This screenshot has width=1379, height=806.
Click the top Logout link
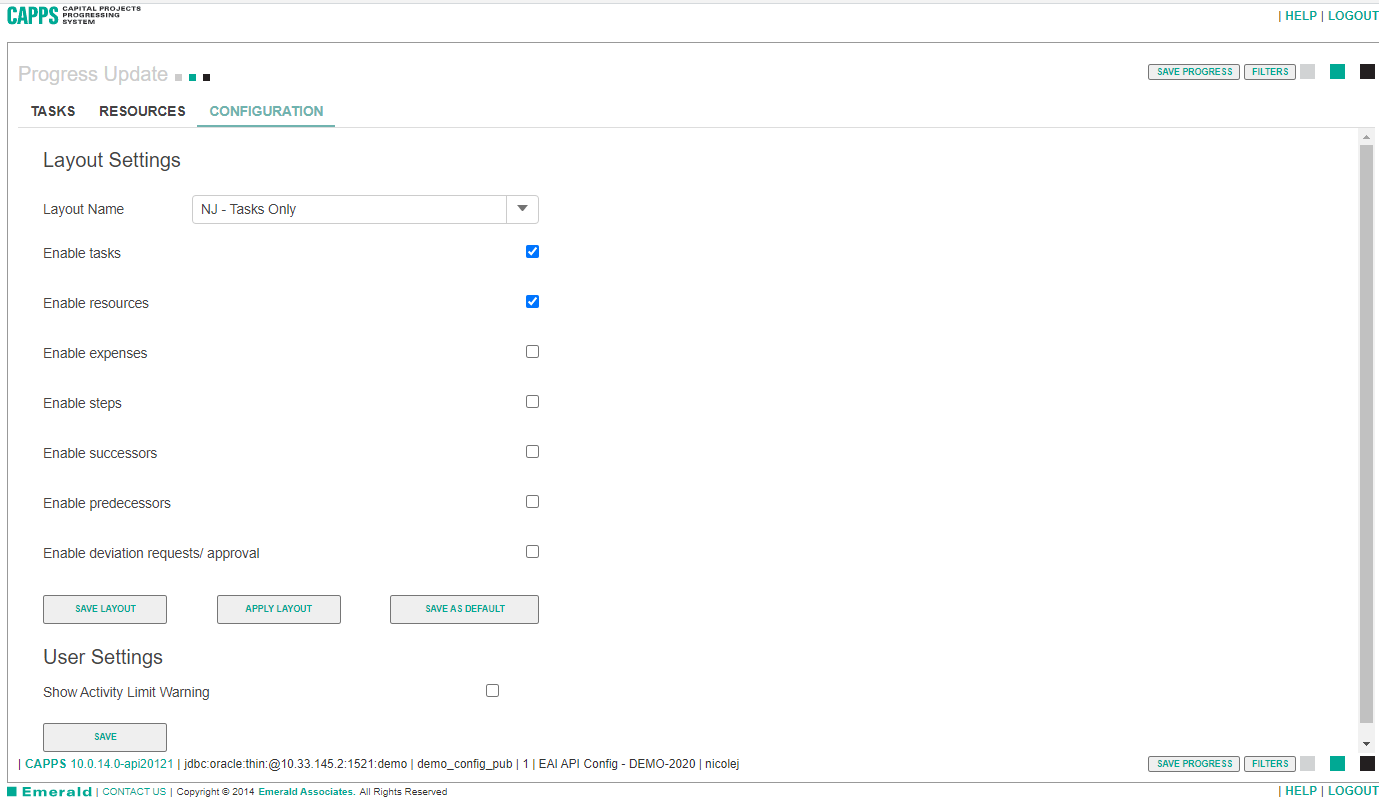(x=1352, y=16)
